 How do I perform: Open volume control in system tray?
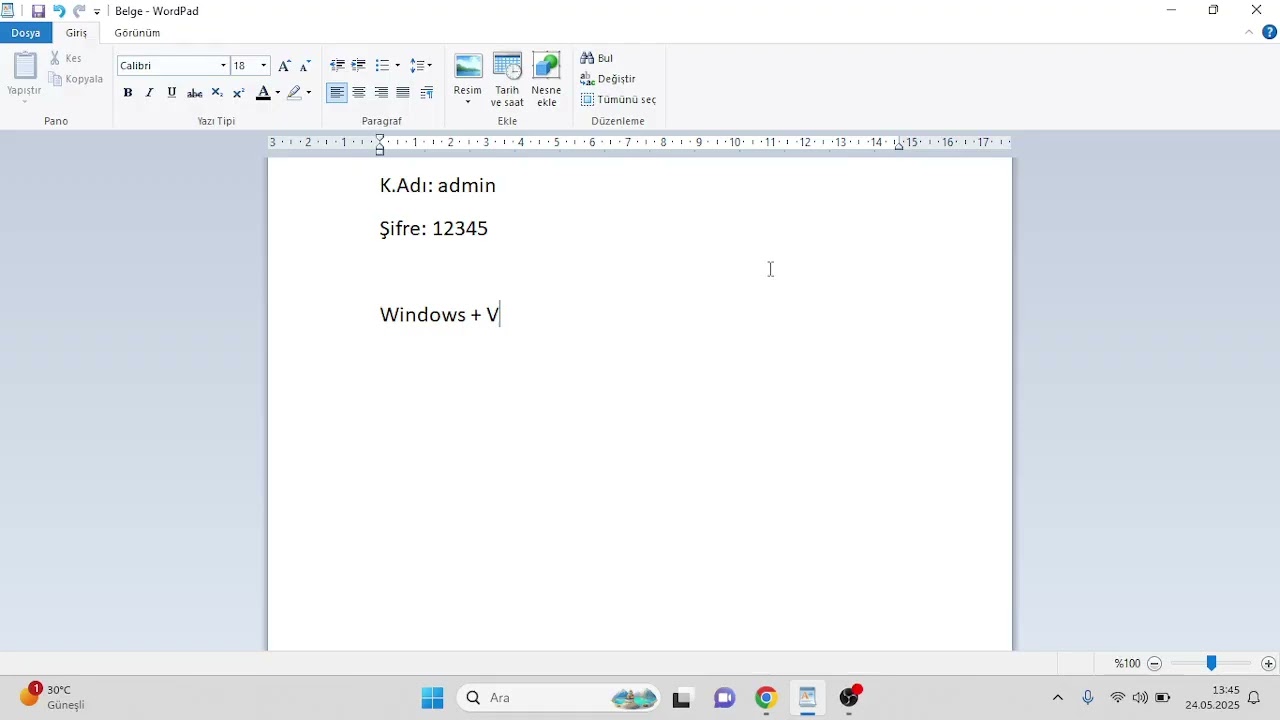pyautogui.click(x=1140, y=698)
